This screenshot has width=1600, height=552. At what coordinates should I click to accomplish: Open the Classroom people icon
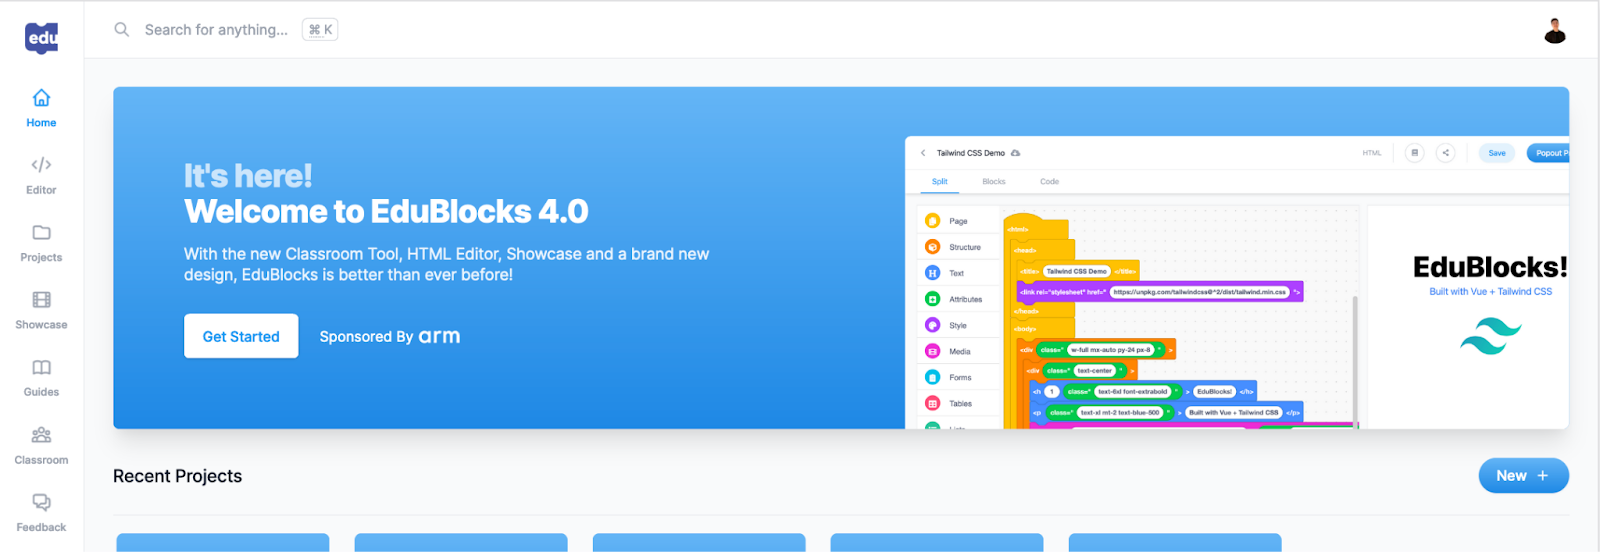41,435
